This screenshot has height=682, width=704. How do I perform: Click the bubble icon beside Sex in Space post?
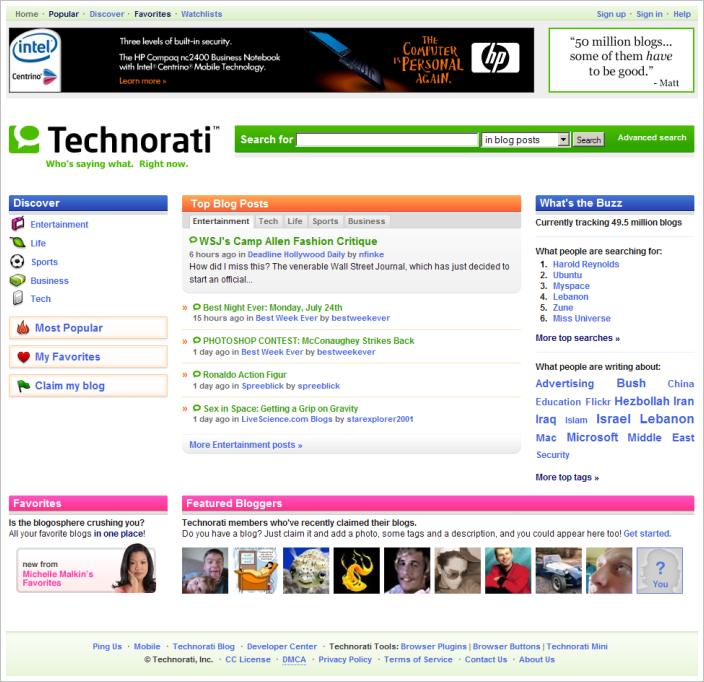[197, 408]
